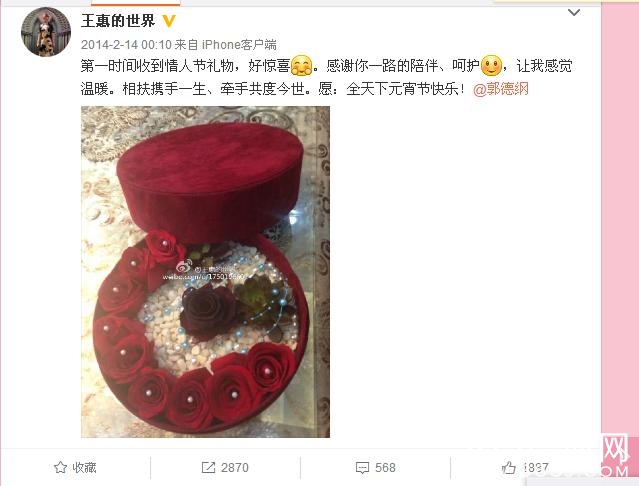
Task: Click the post text body paragraph
Action: pos(326,77)
